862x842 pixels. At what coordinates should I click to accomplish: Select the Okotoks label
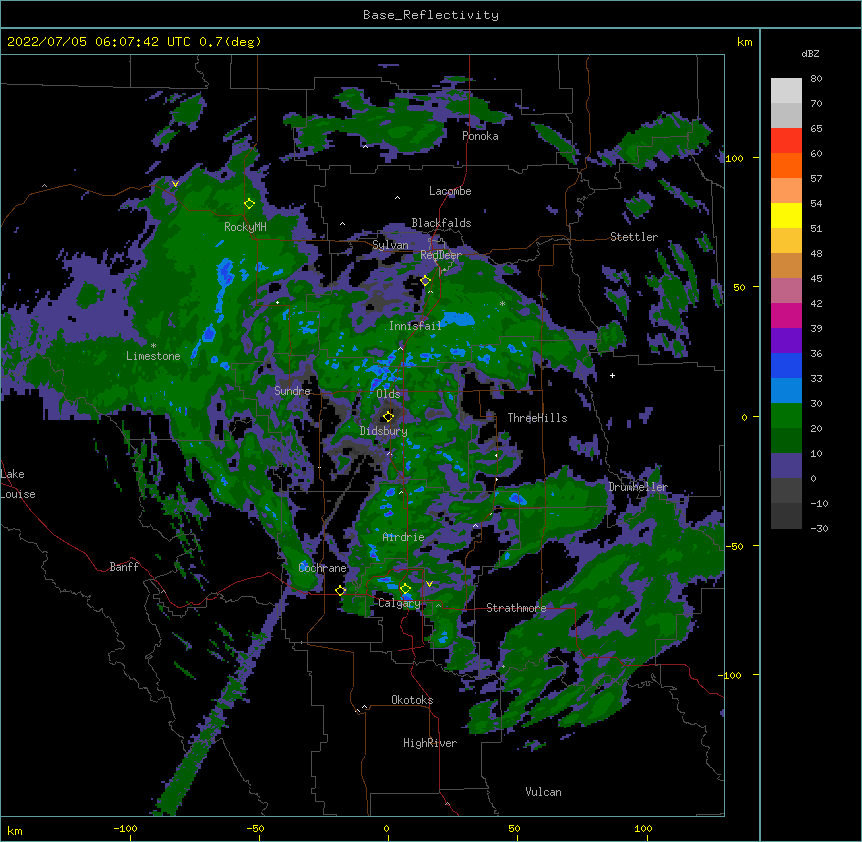412,700
